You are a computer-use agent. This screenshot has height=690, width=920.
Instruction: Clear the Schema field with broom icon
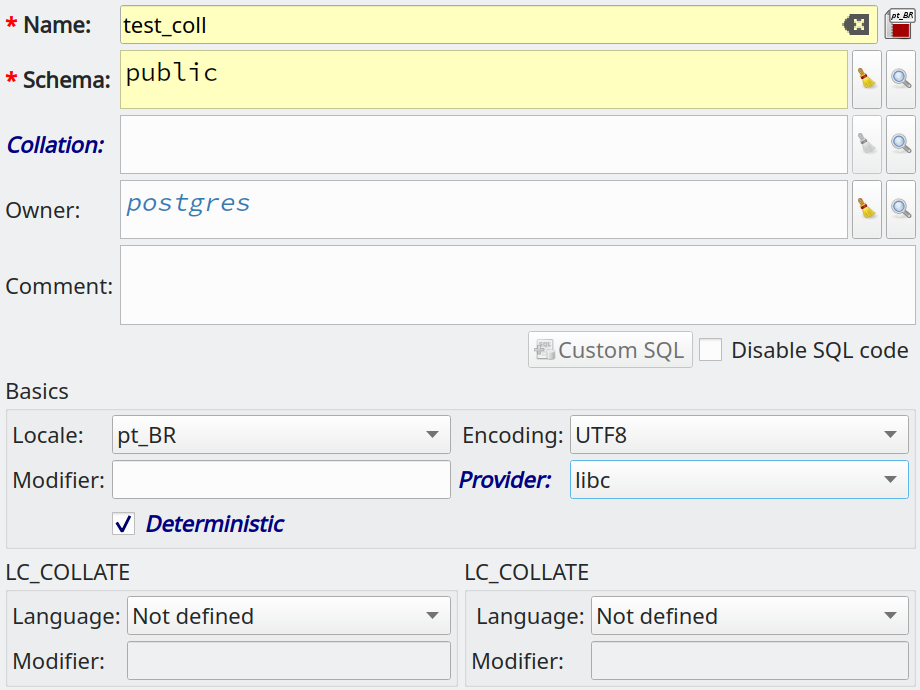(x=867, y=79)
